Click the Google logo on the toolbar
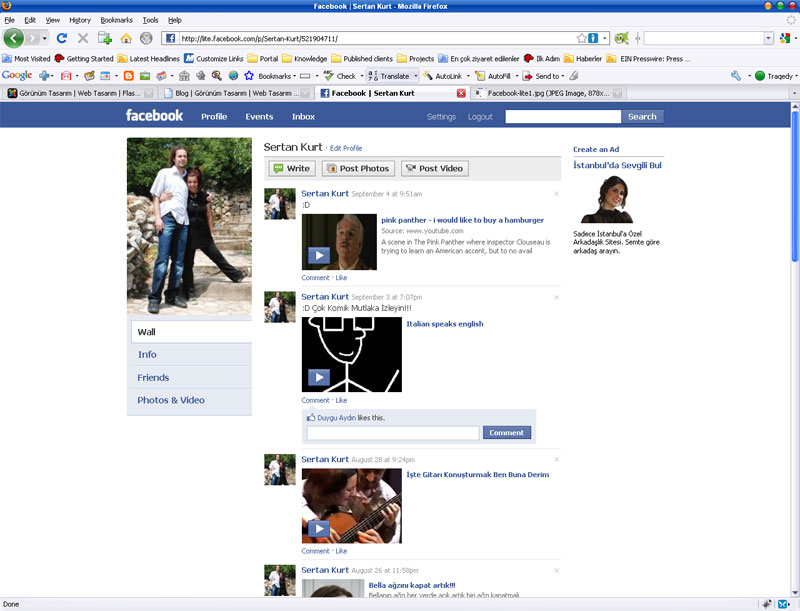 (x=17, y=75)
